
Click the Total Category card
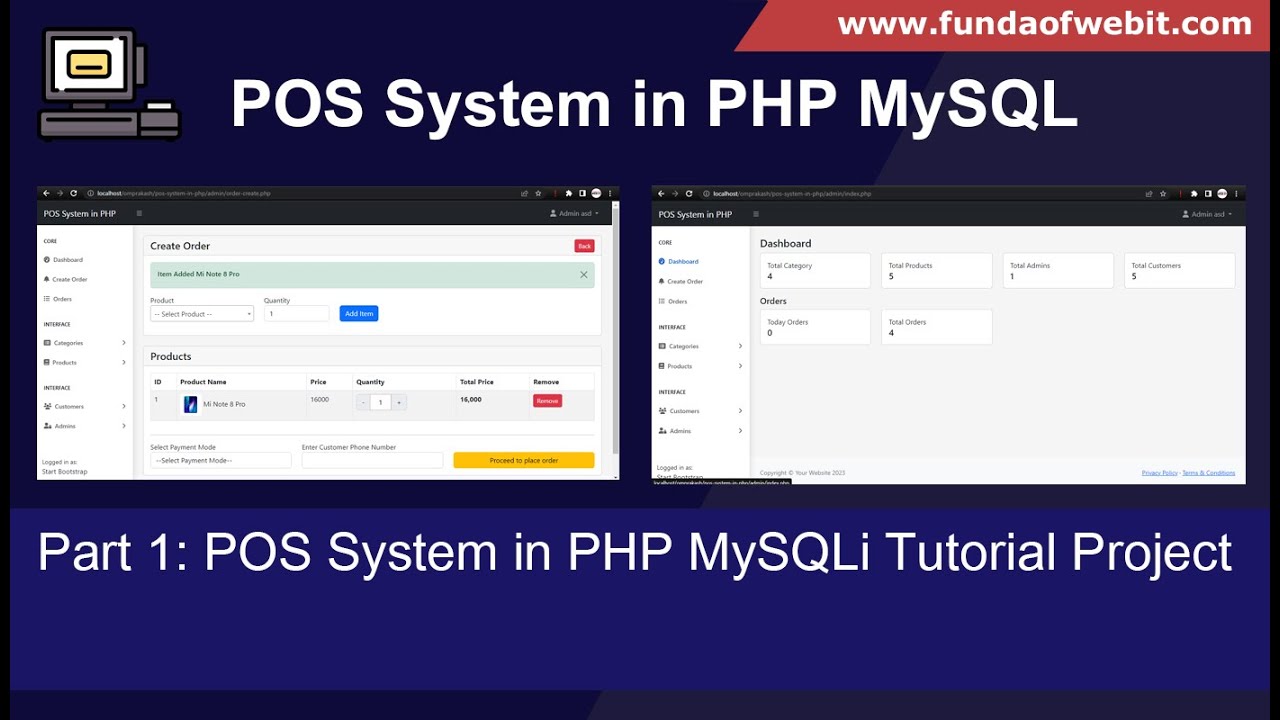point(815,271)
